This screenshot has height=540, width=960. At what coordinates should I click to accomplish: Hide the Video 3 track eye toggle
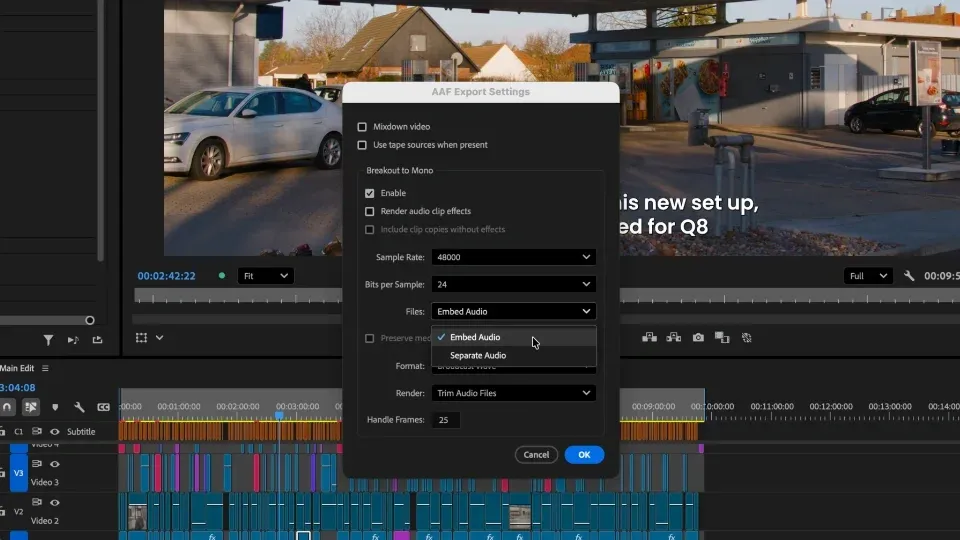pos(54,464)
